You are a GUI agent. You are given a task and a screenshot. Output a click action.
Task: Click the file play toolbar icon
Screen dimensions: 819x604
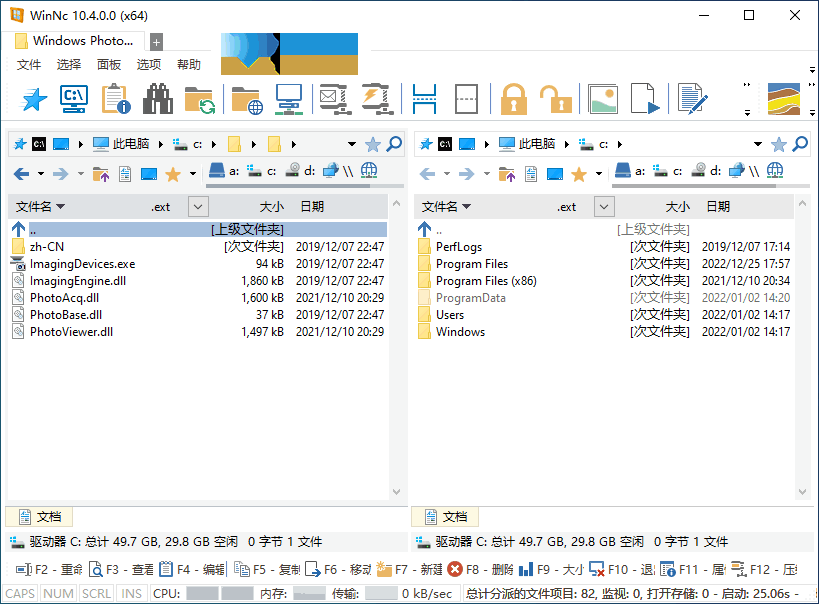point(646,99)
